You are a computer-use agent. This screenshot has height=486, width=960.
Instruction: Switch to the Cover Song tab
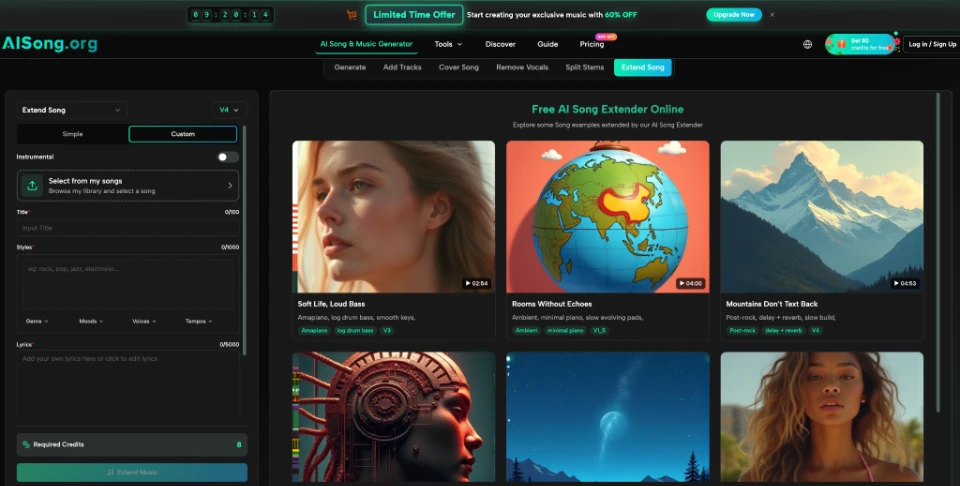(459, 67)
